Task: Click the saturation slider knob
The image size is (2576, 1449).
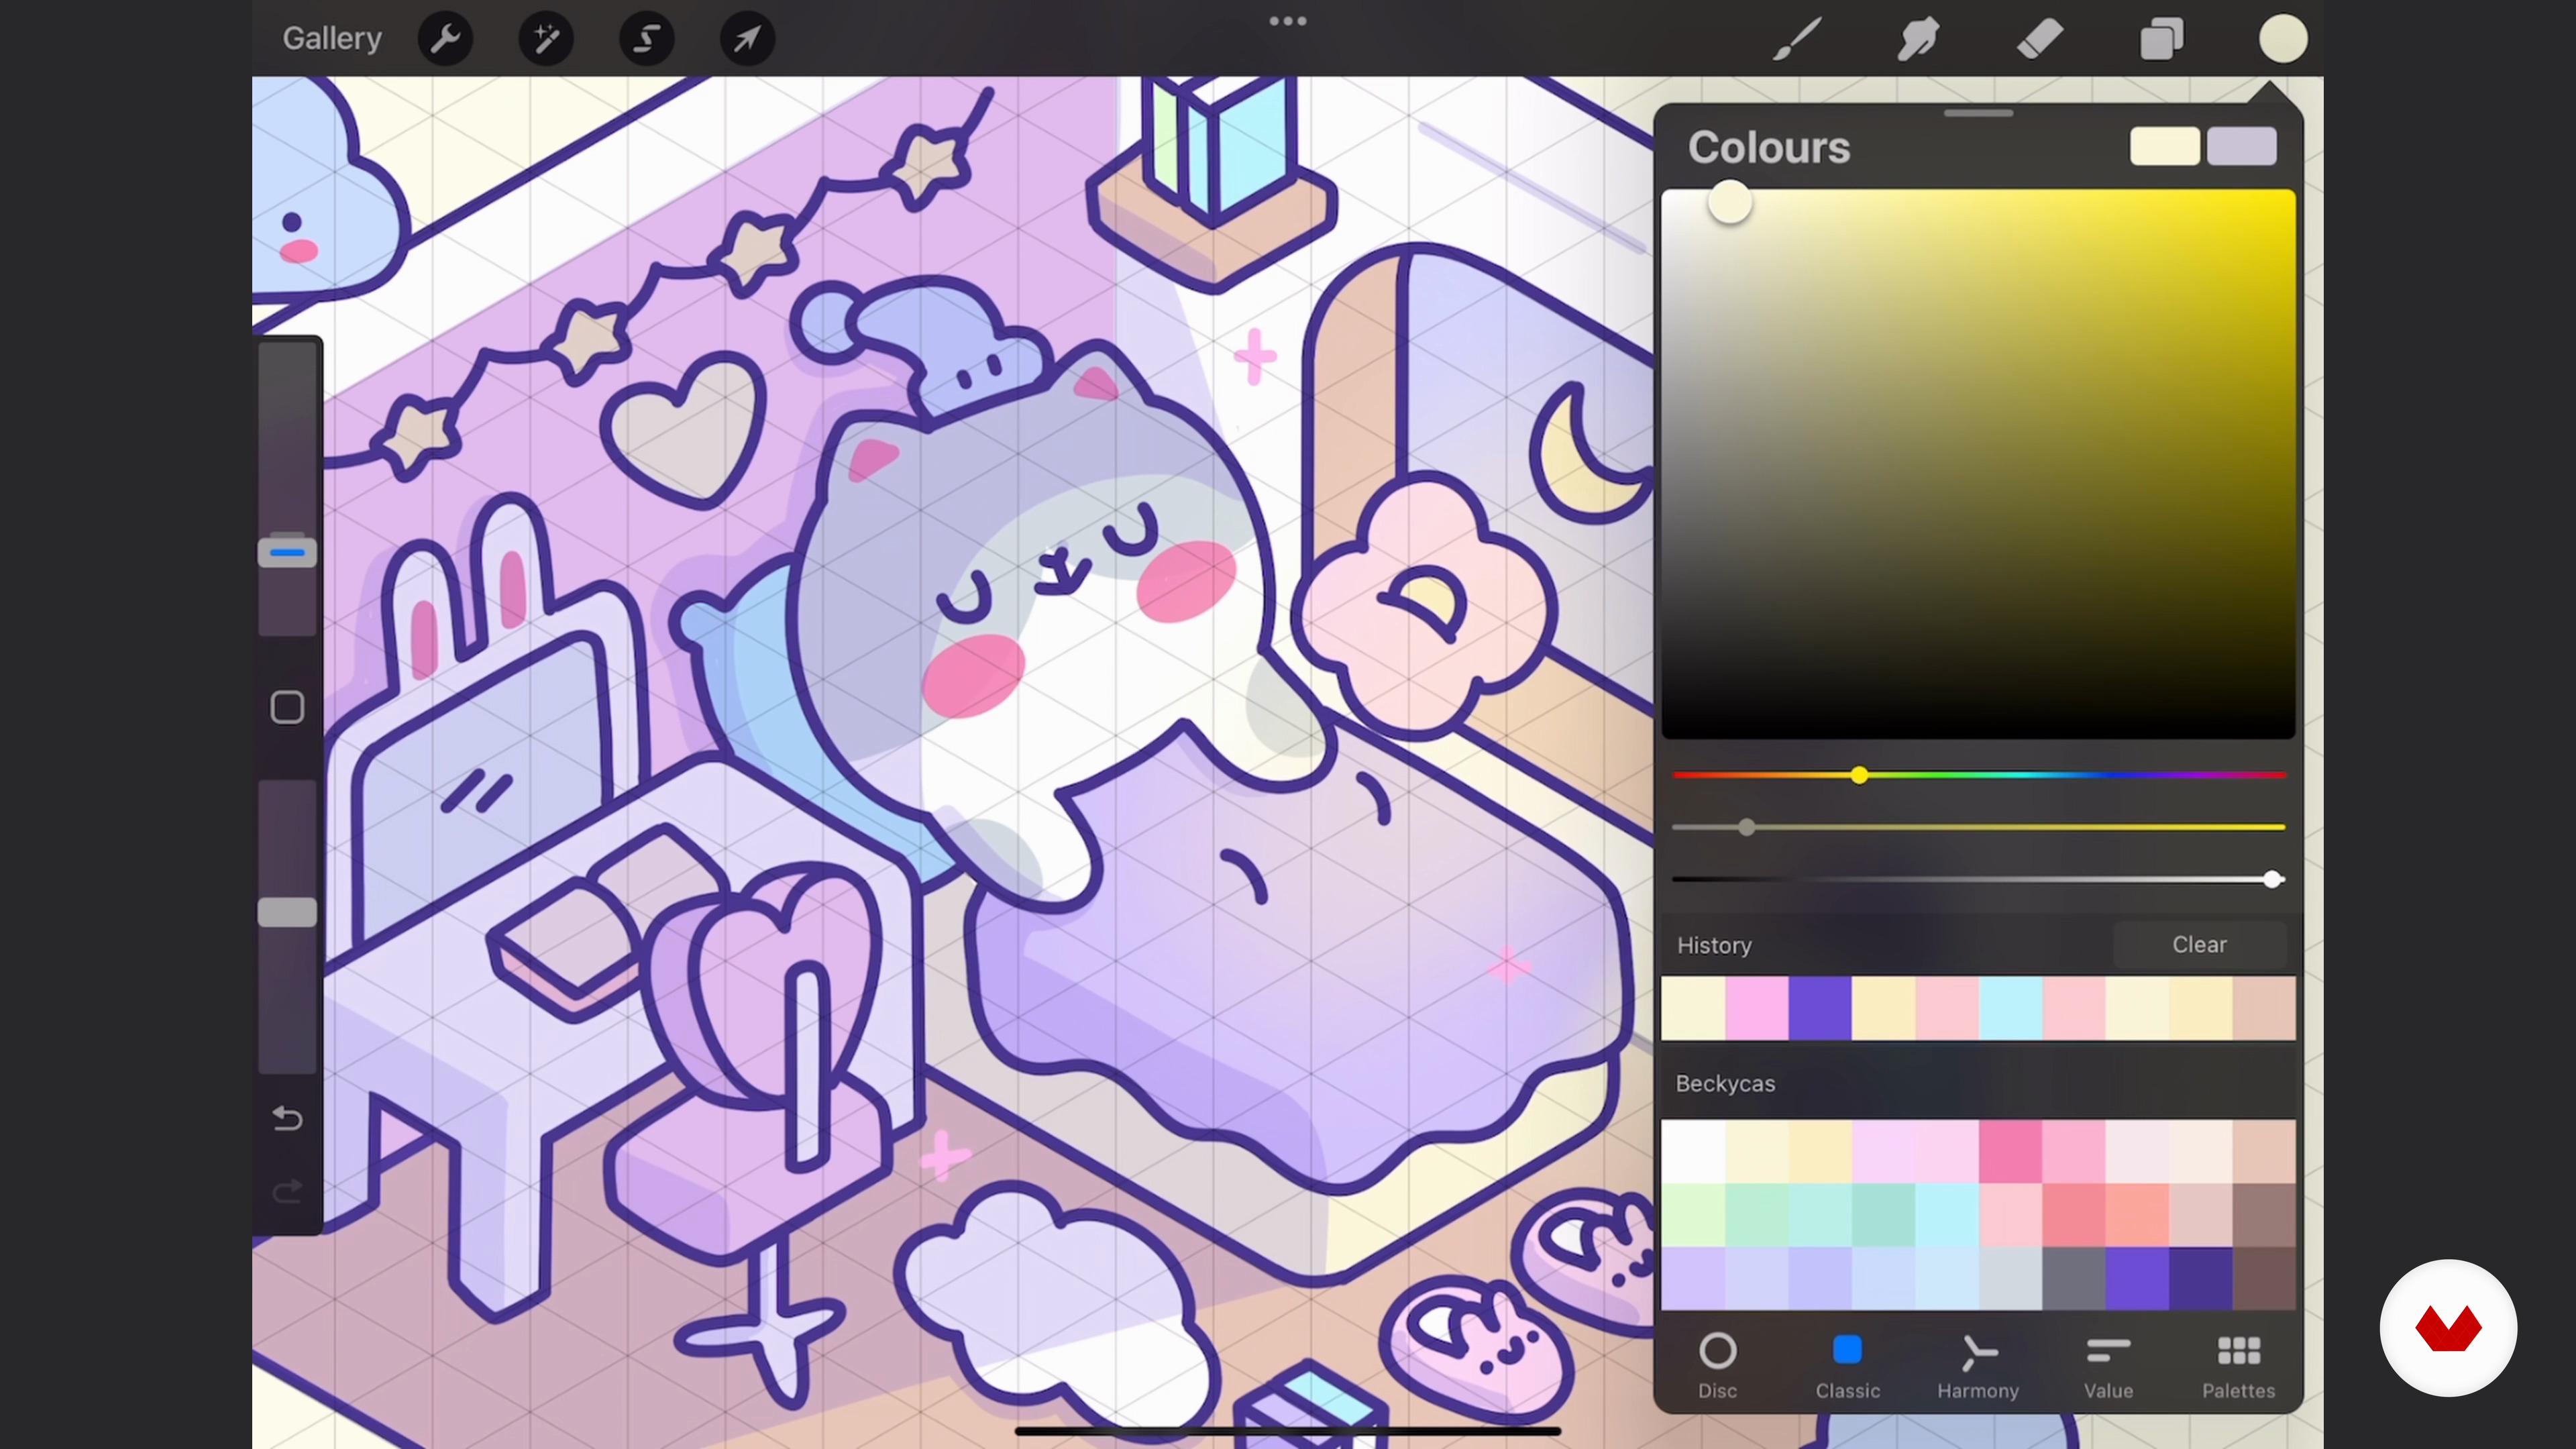Action: pos(1746,827)
